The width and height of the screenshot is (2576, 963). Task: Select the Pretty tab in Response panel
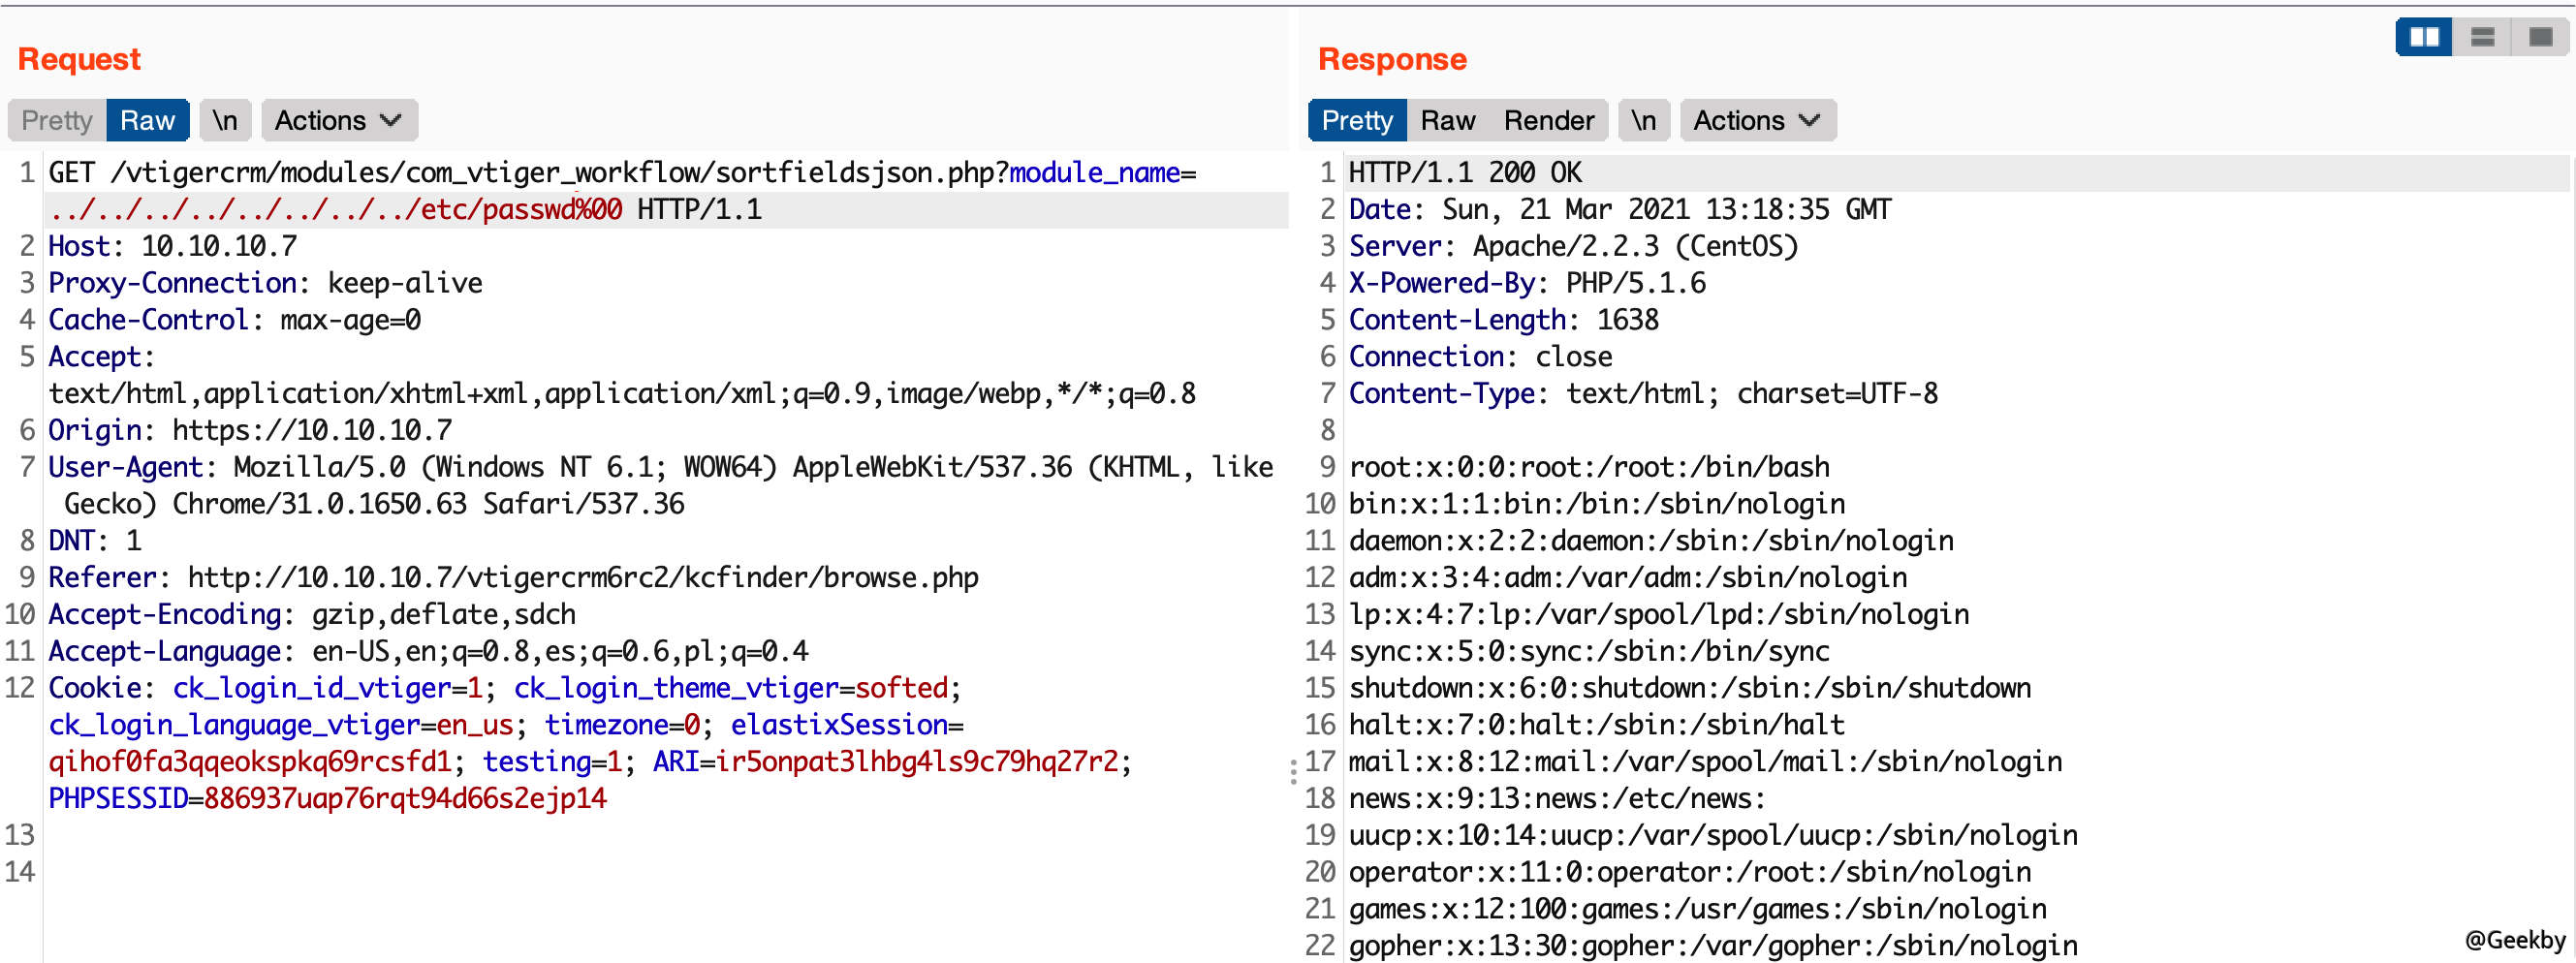(x=1356, y=120)
